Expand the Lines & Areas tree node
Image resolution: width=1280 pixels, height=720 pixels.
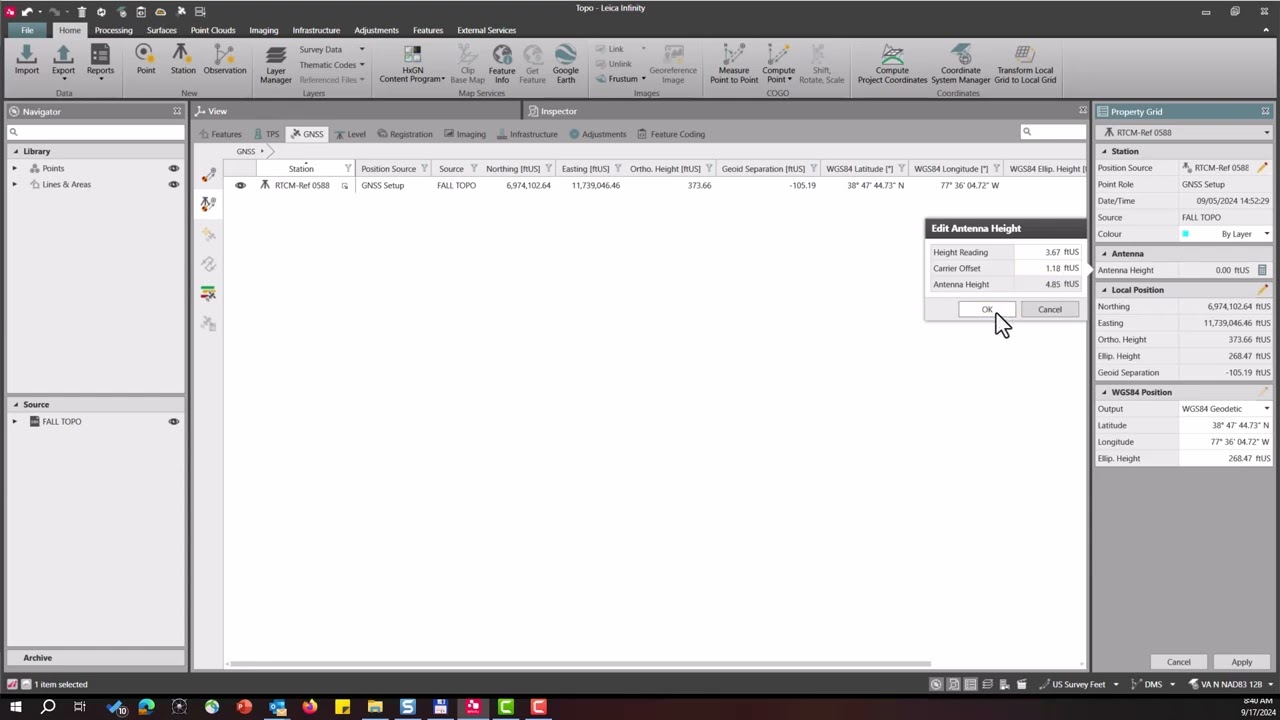point(14,184)
